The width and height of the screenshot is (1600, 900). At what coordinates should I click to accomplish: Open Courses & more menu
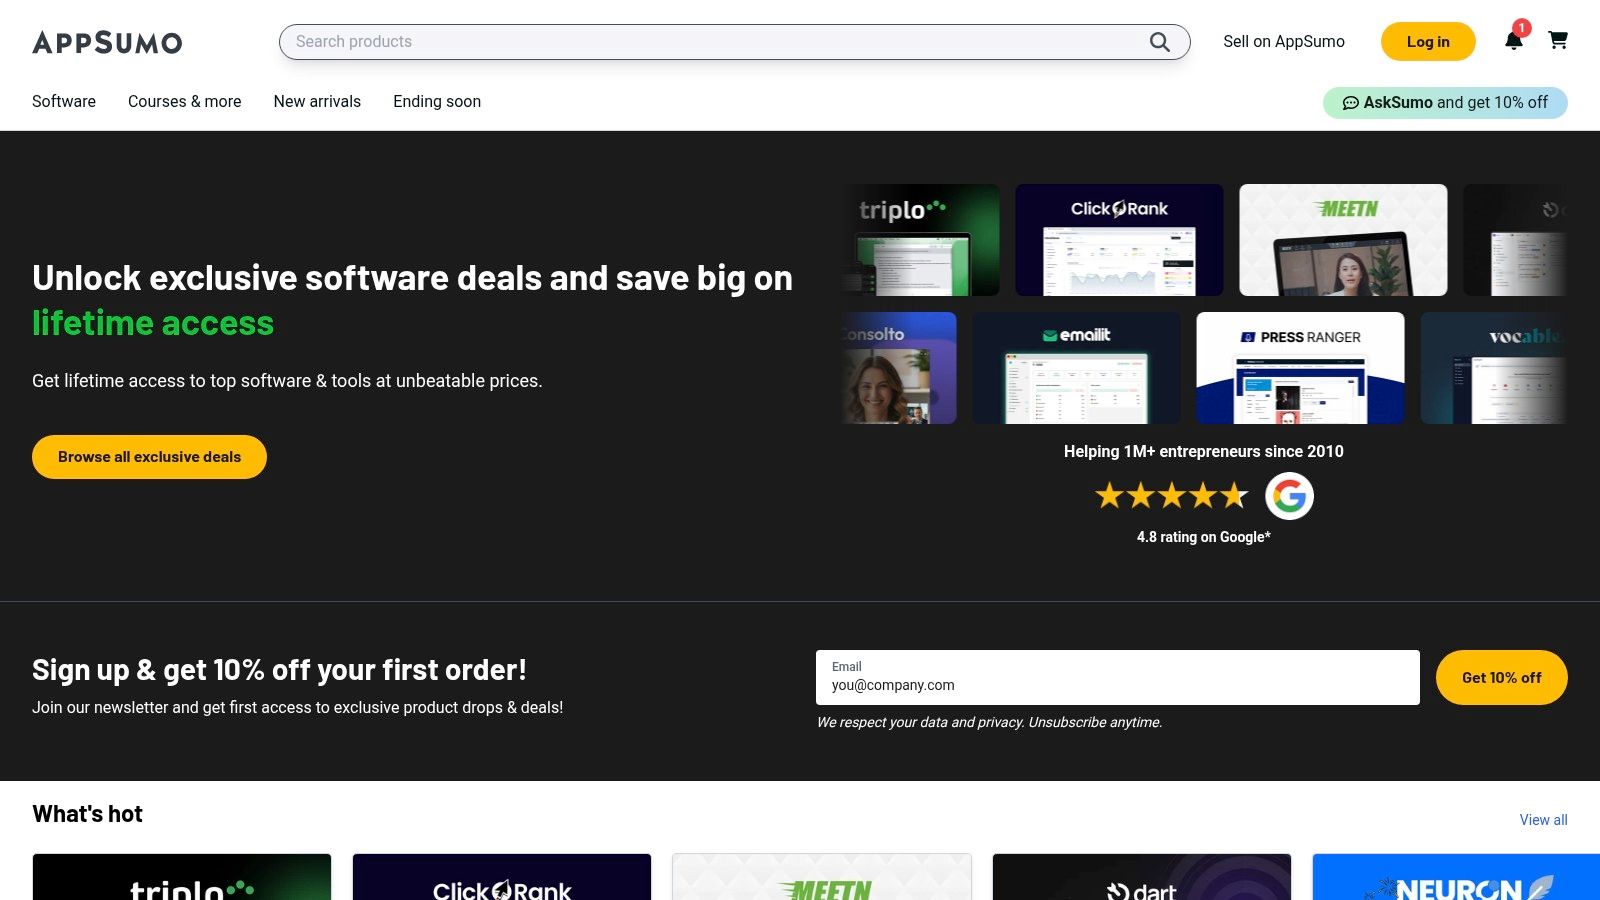(185, 101)
